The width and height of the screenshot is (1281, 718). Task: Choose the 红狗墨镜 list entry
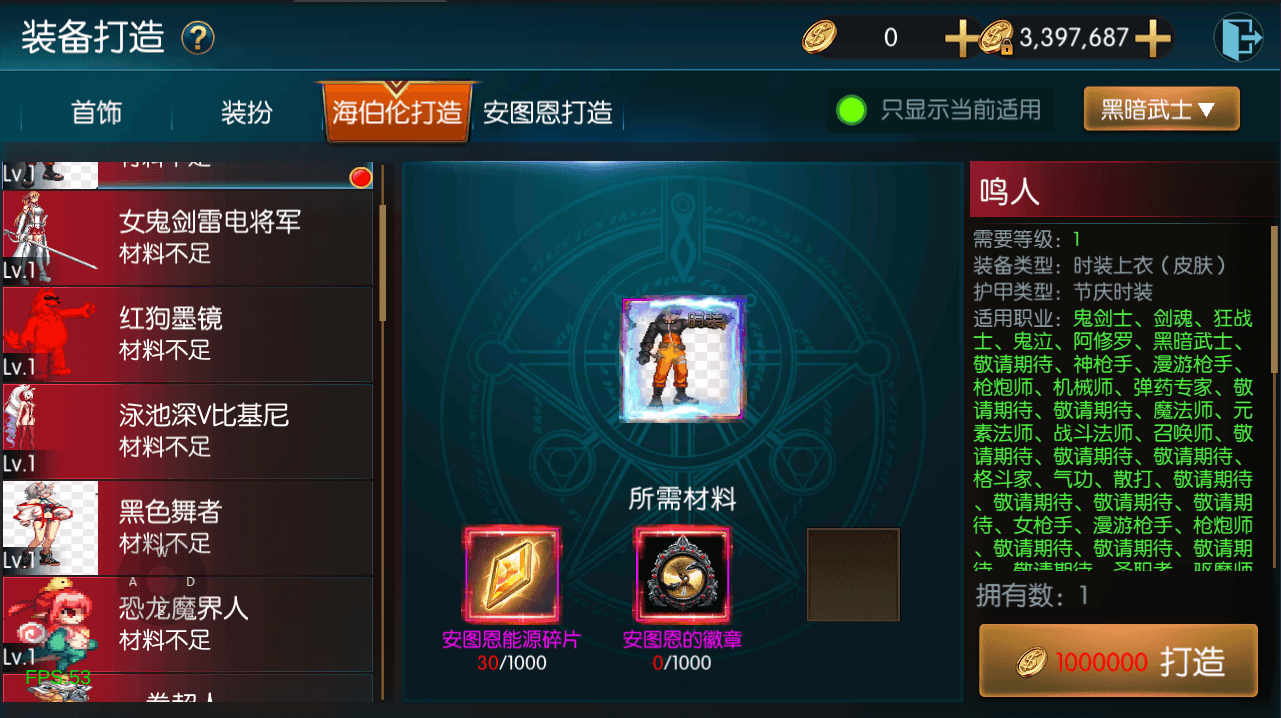click(188, 334)
